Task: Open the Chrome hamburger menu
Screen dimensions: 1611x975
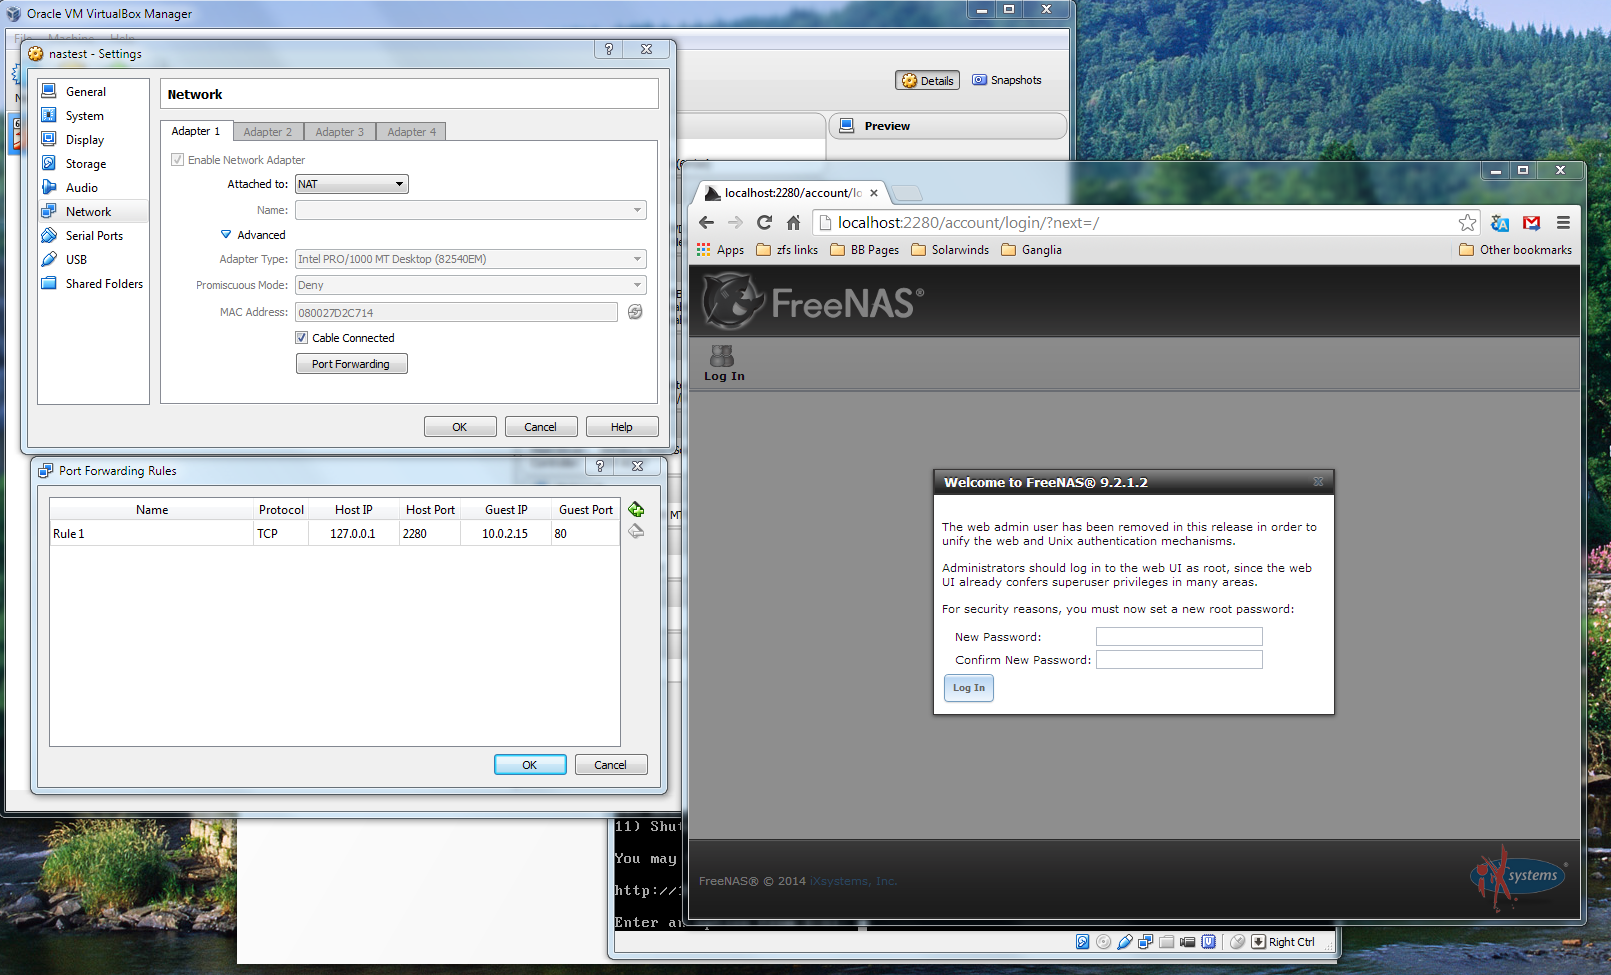Action: [1563, 223]
